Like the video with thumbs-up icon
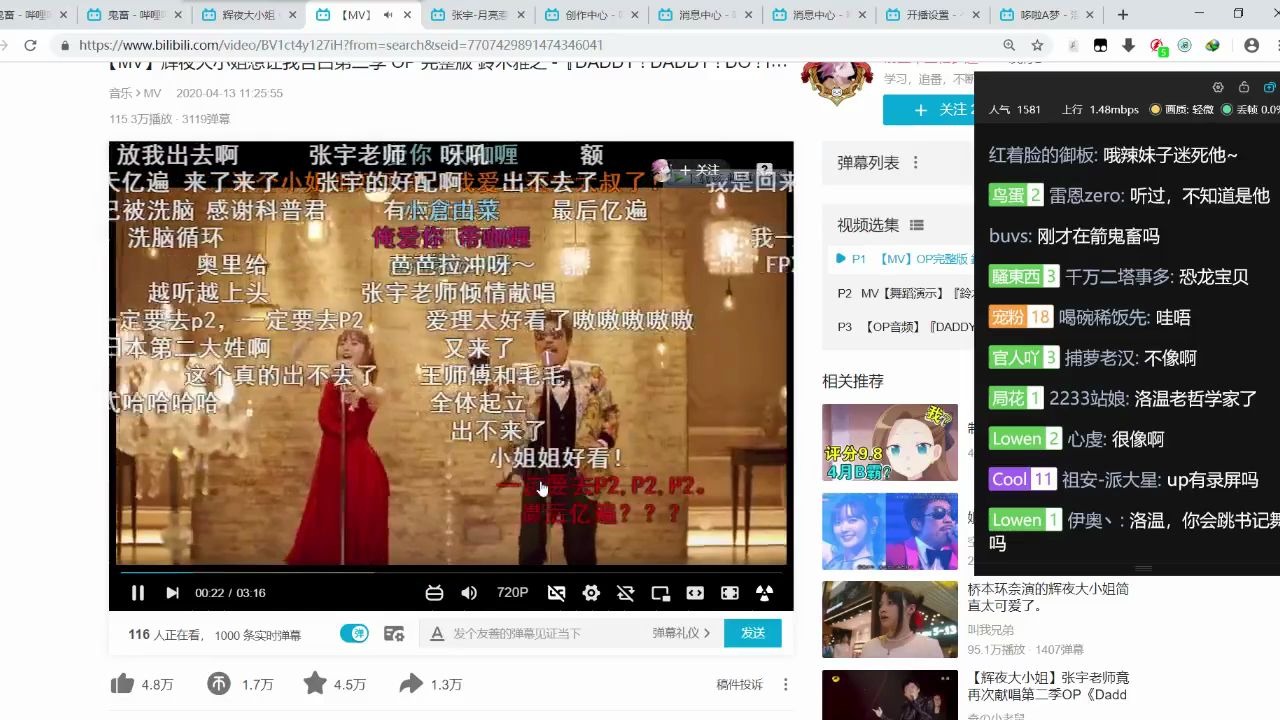The height and width of the screenshot is (720, 1280). 122,684
